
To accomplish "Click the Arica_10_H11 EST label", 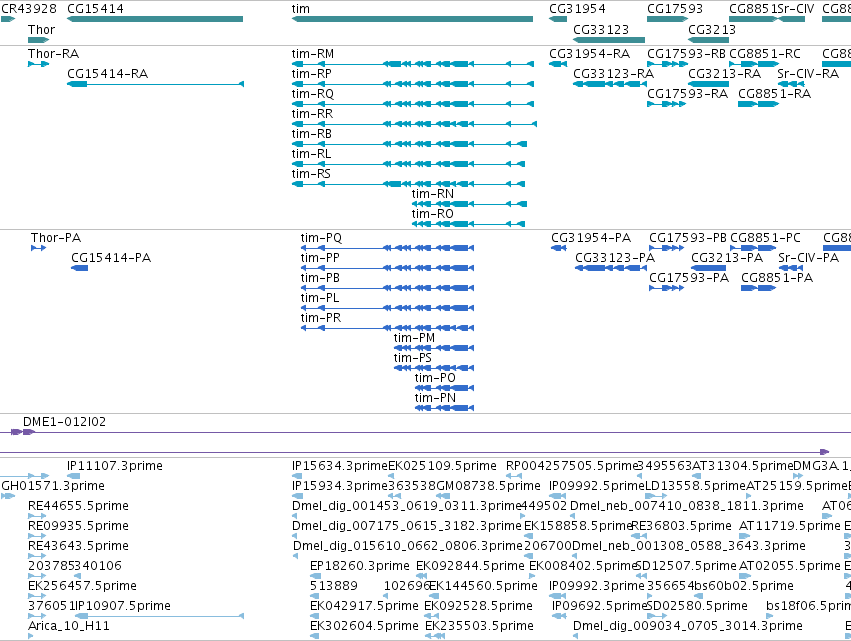I will (x=68, y=626).
